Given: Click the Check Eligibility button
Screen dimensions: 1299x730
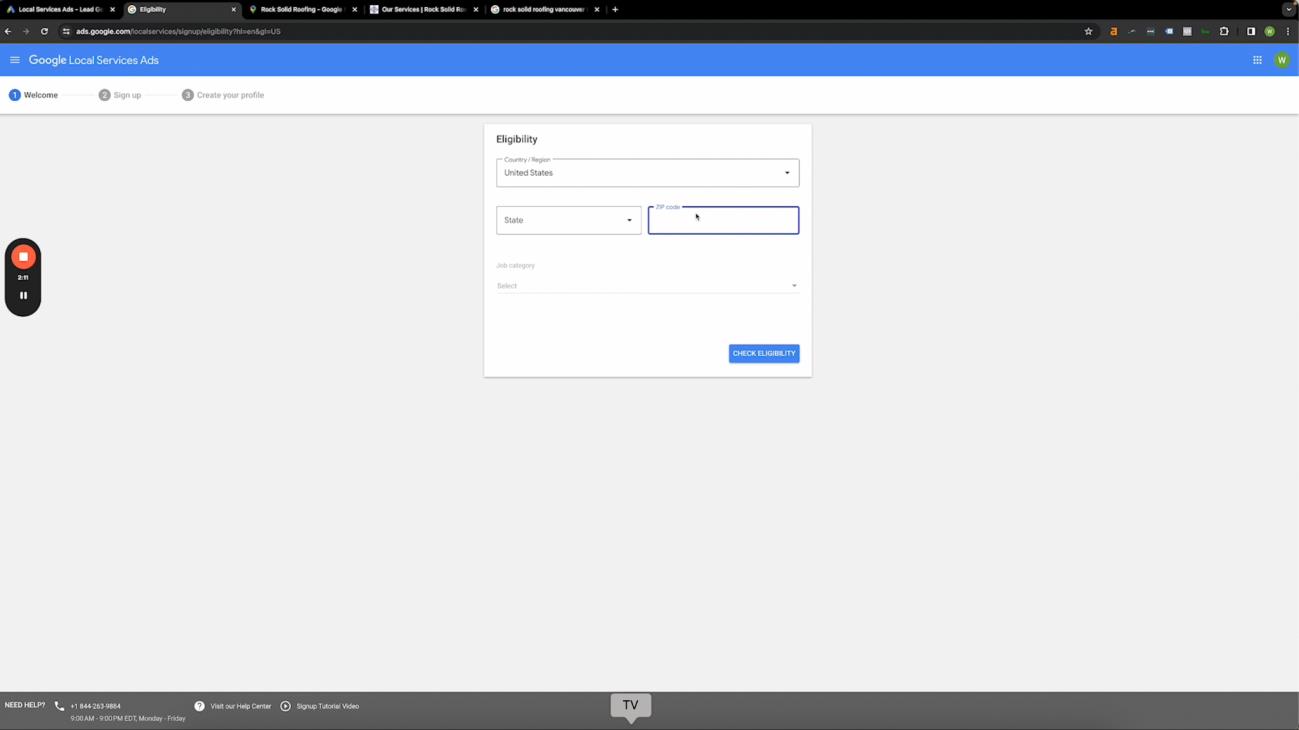Looking at the screenshot, I should pyautogui.click(x=764, y=353).
